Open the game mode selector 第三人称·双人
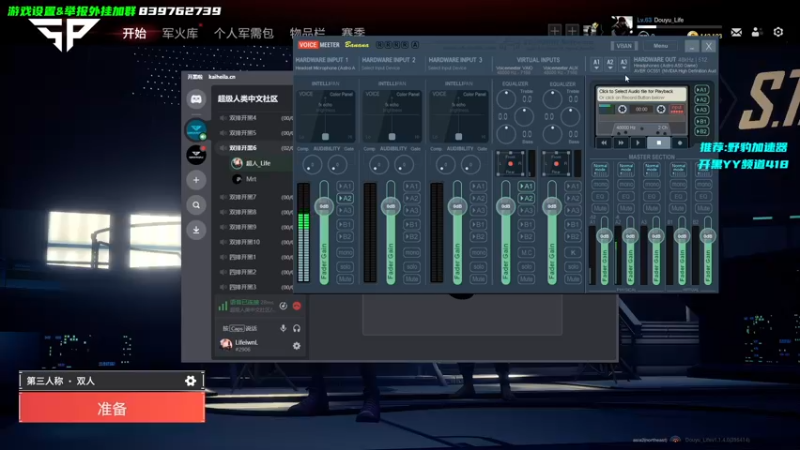 pos(112,381)
